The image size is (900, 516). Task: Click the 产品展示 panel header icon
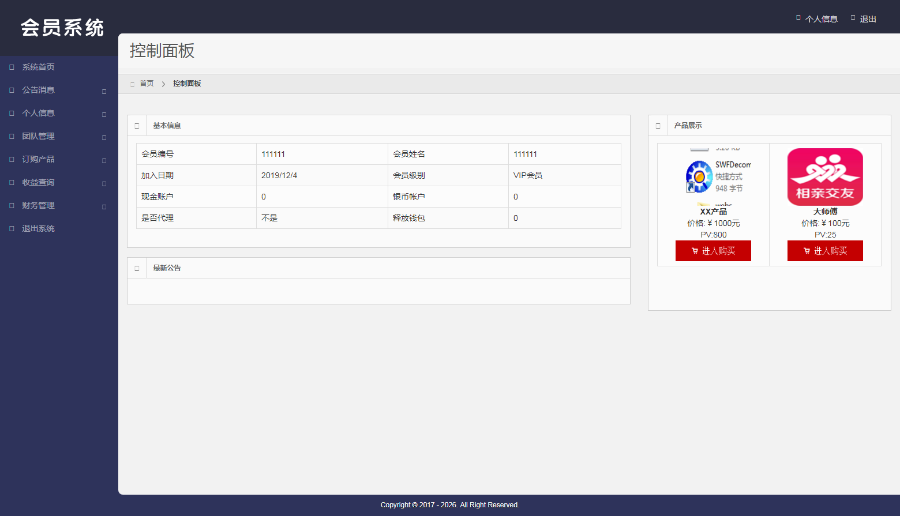point(658,126)
